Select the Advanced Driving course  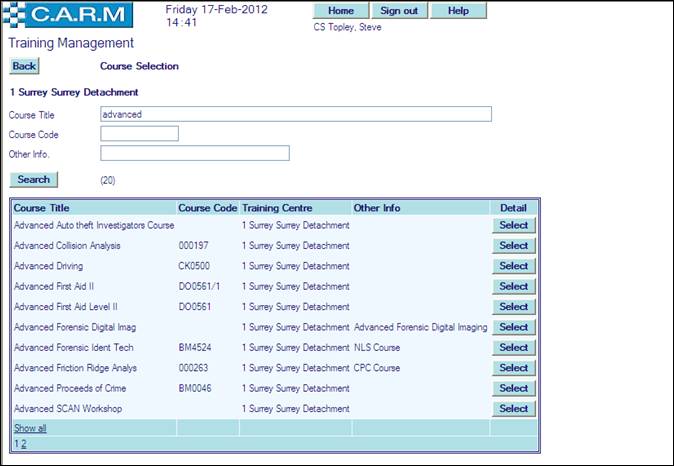pos(513,266)
